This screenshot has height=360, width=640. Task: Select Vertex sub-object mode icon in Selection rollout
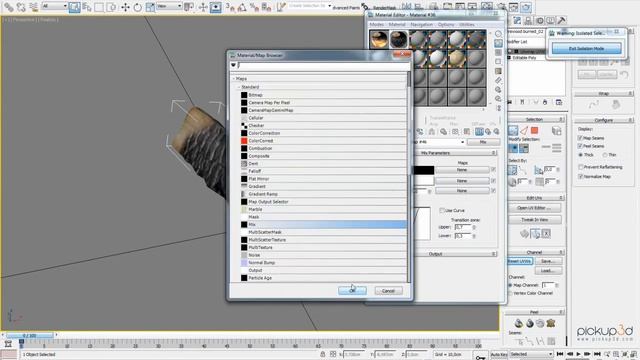[513, 131]
